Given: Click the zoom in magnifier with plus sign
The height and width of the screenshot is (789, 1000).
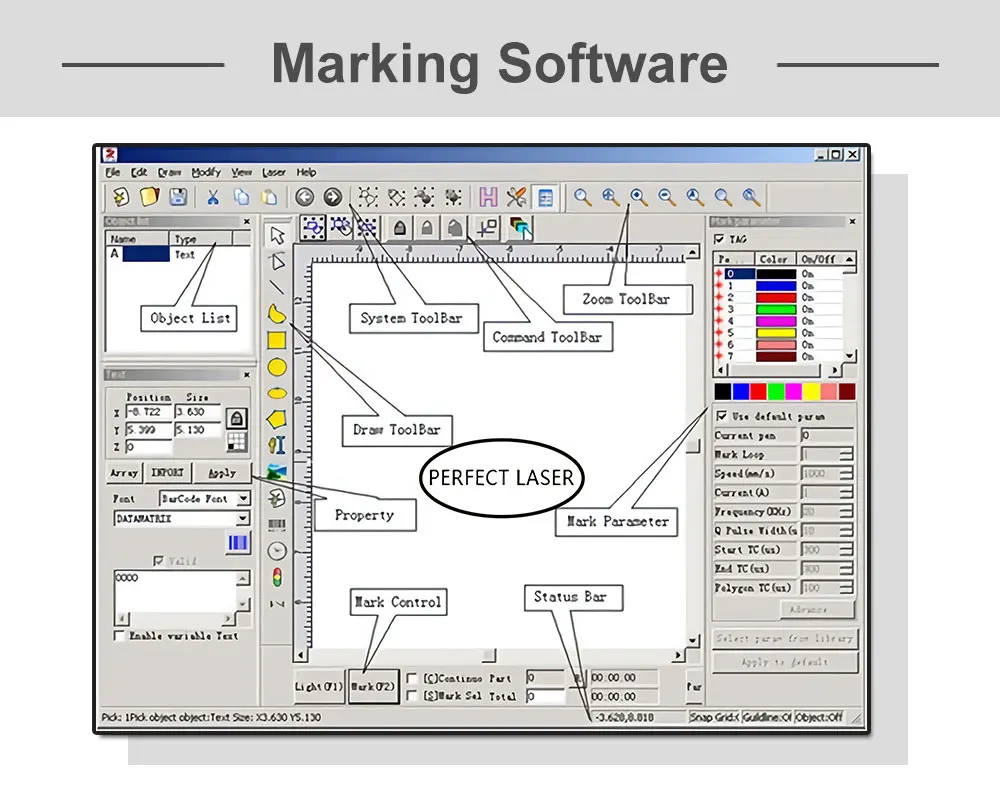Looking at the screenshot, I should (638, 197).
